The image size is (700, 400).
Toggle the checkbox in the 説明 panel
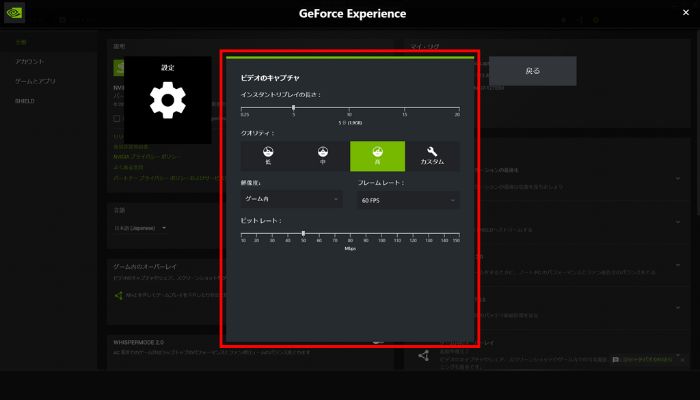click(117, 118)
